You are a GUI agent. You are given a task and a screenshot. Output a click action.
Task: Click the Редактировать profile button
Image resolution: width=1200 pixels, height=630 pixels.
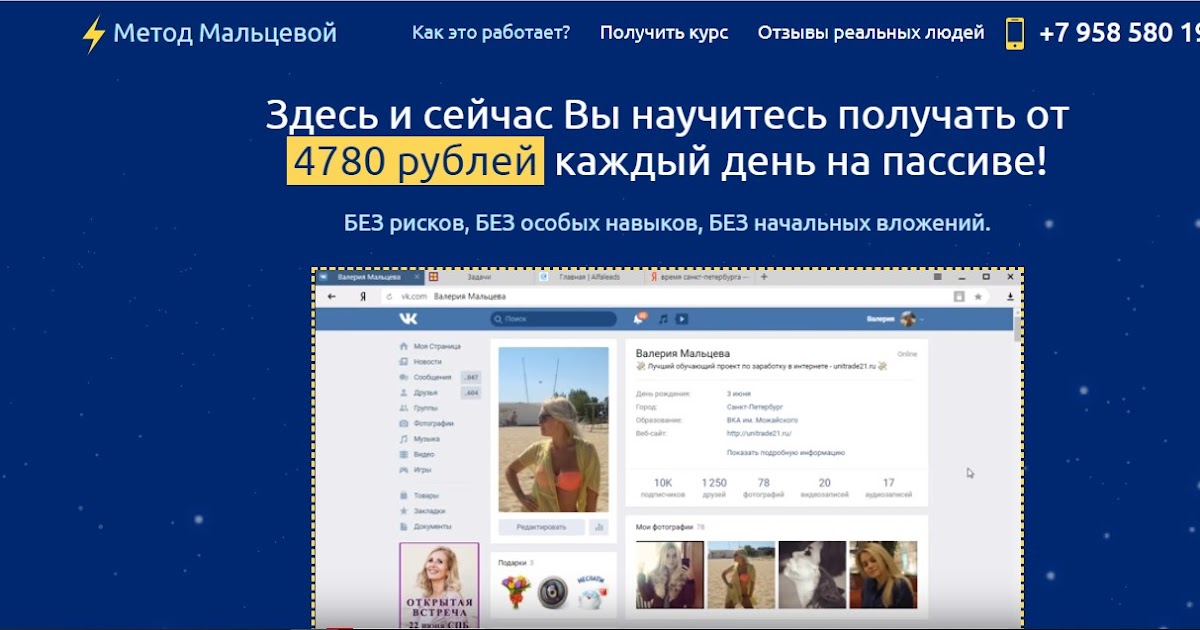(x=541, y=527)
